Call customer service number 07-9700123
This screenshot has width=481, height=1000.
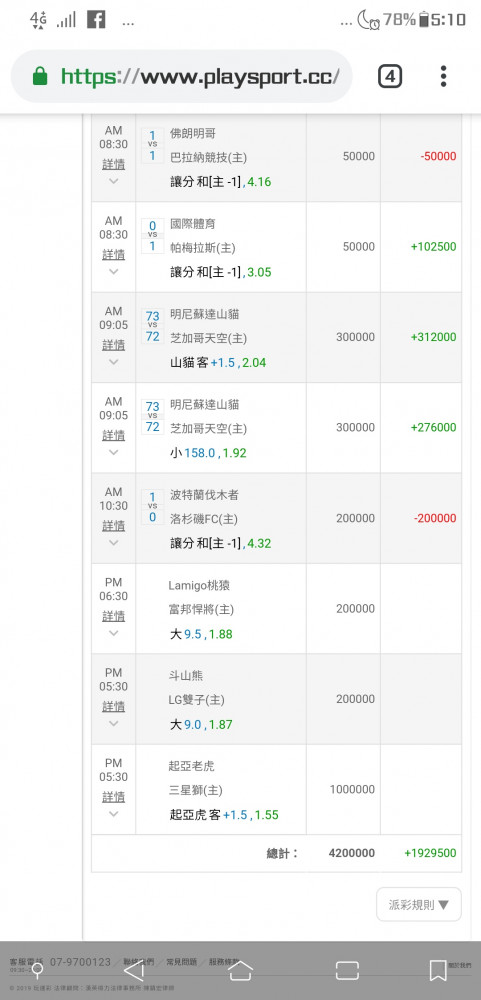[80, 962]
